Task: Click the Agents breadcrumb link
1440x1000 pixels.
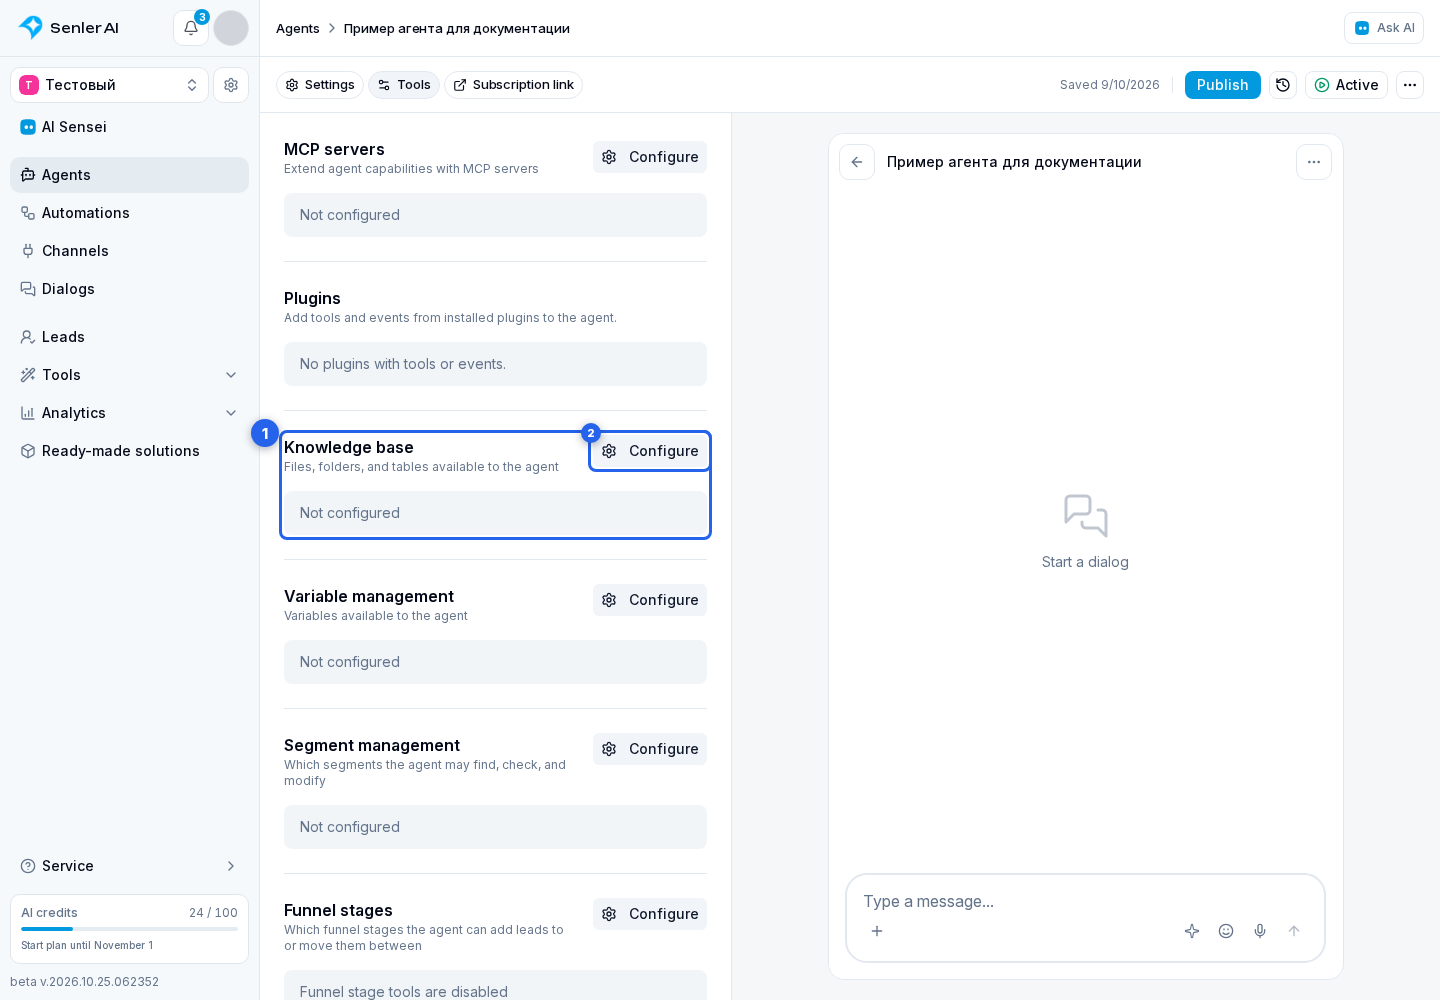Action: [x=298, y=28]
